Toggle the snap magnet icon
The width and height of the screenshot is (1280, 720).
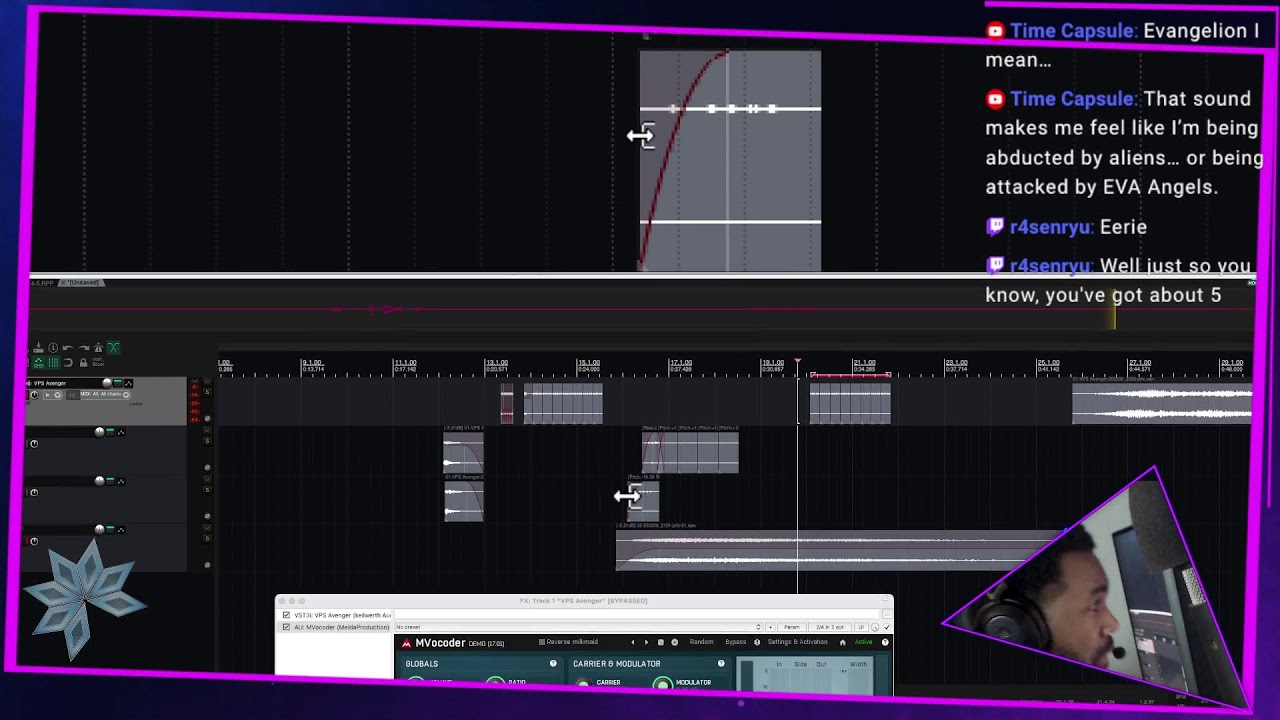click(68, 363)
